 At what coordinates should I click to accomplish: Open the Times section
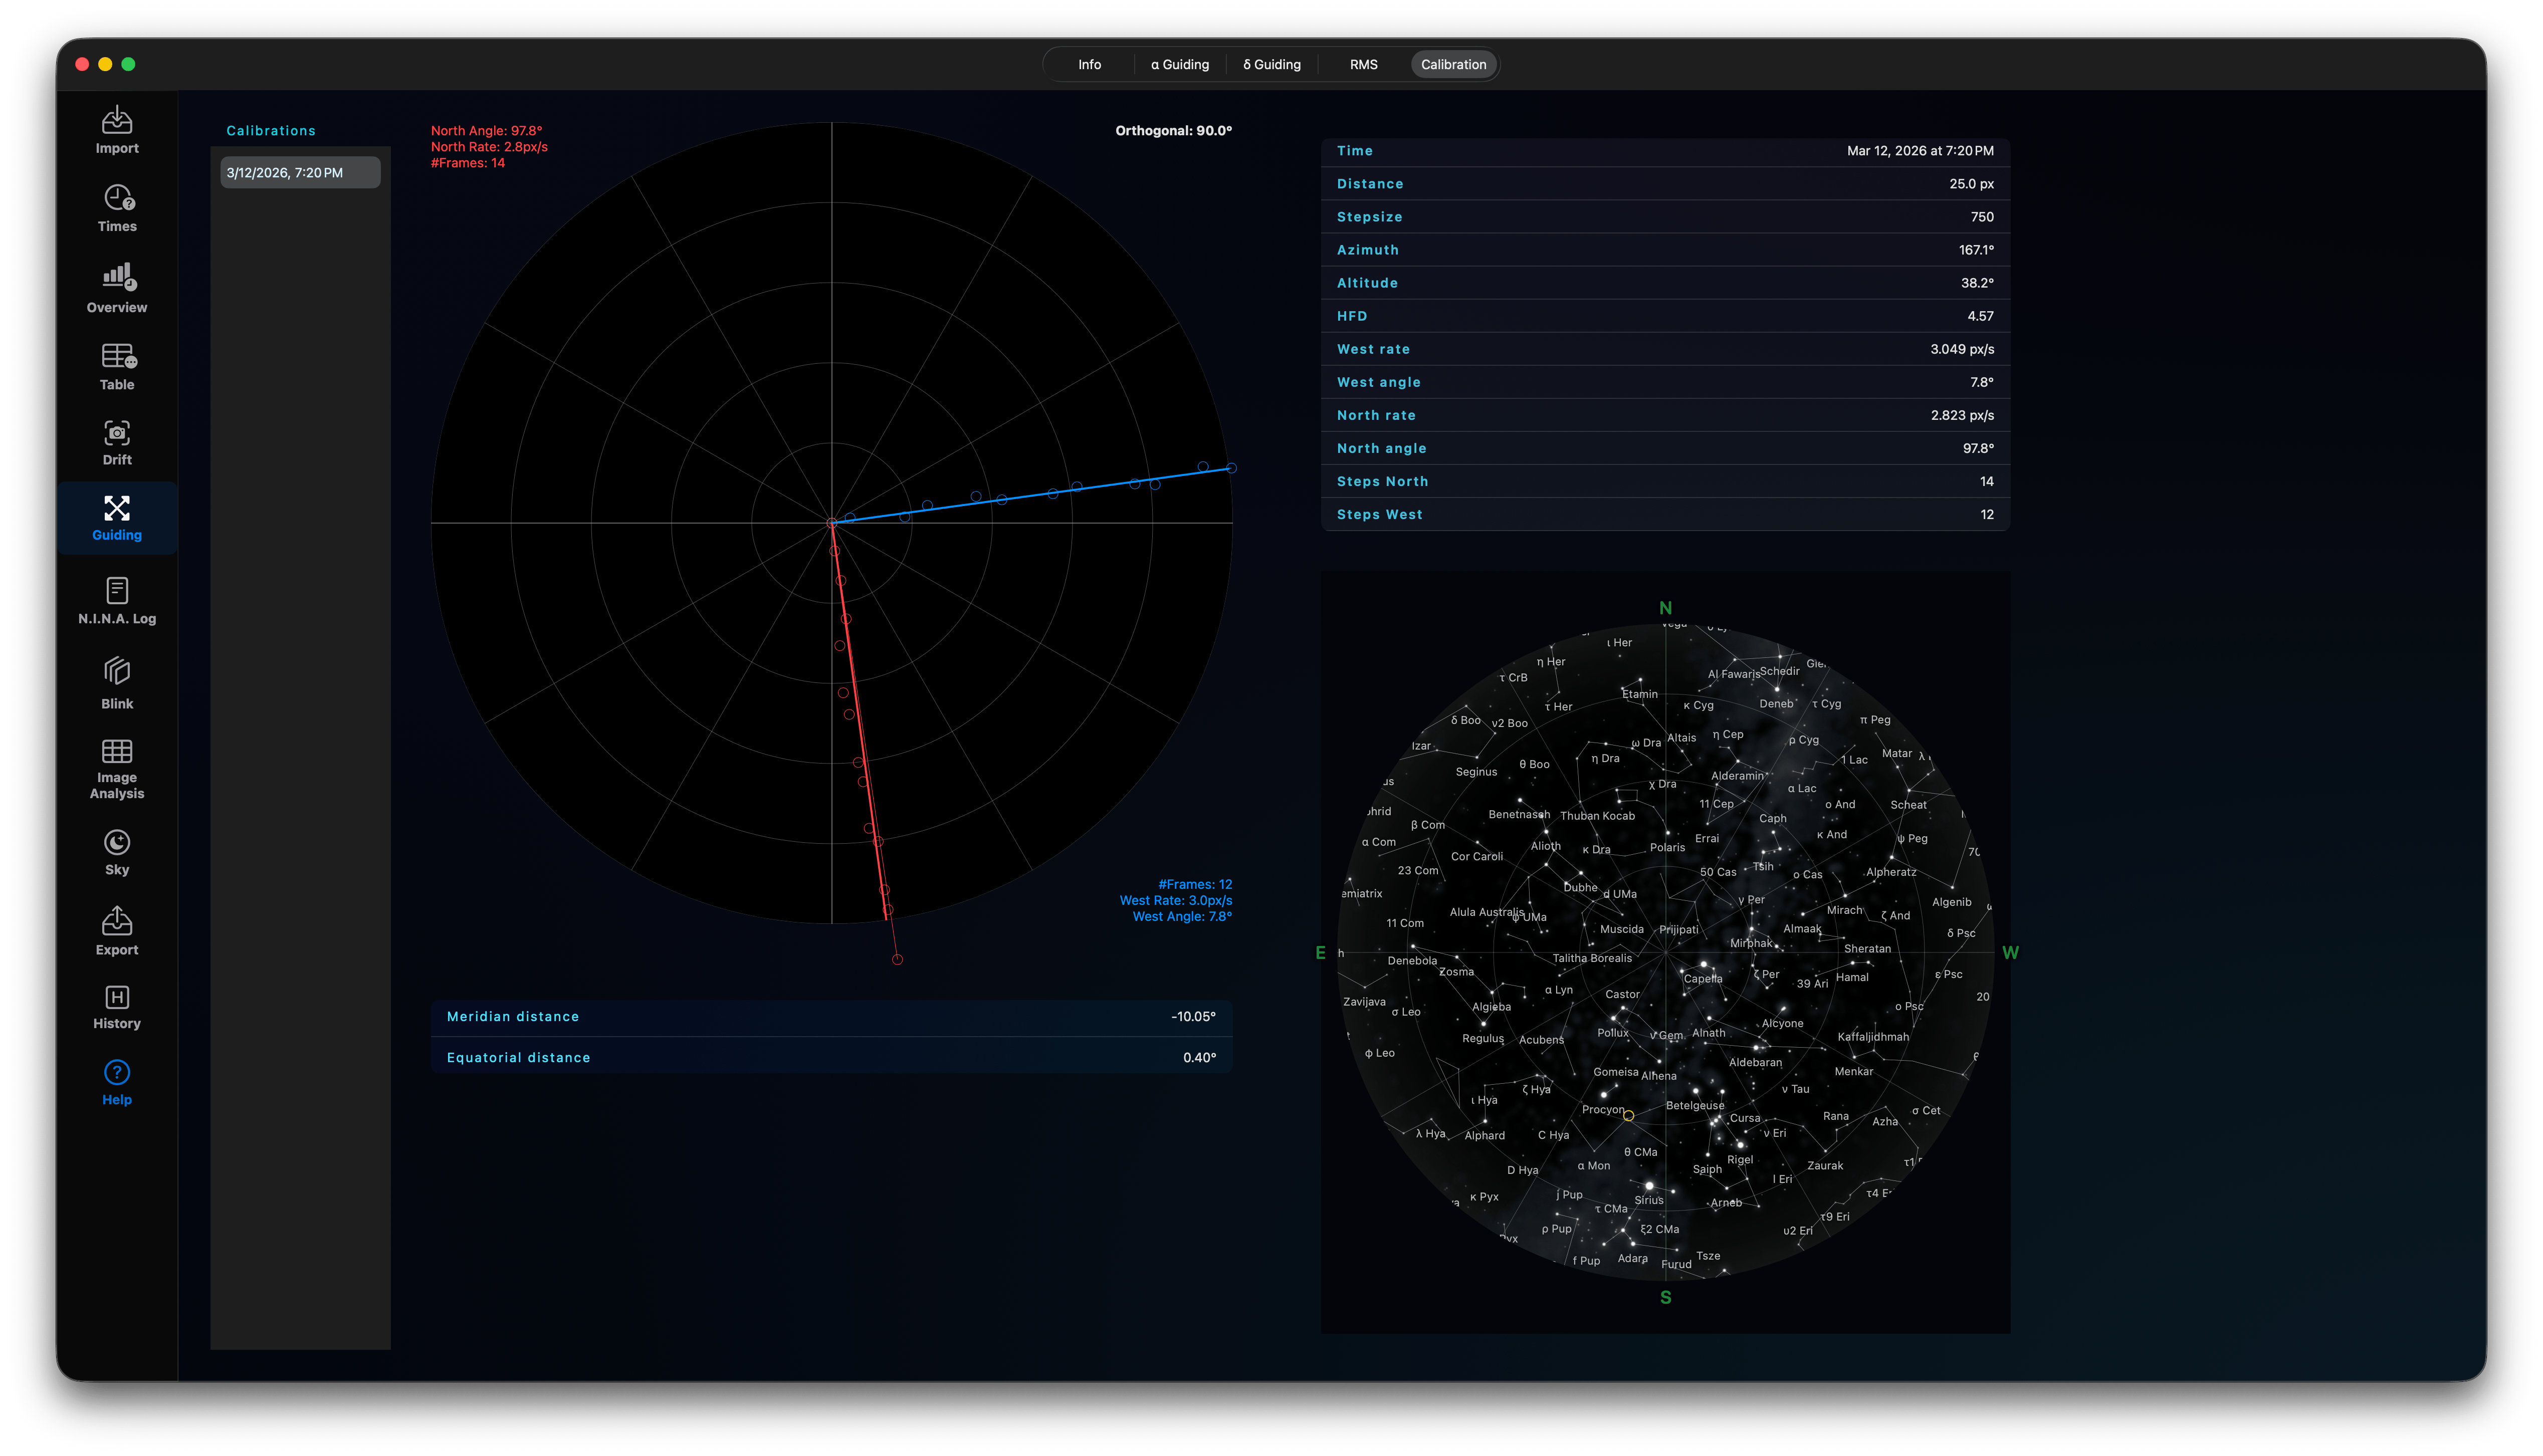click(117, 208)
